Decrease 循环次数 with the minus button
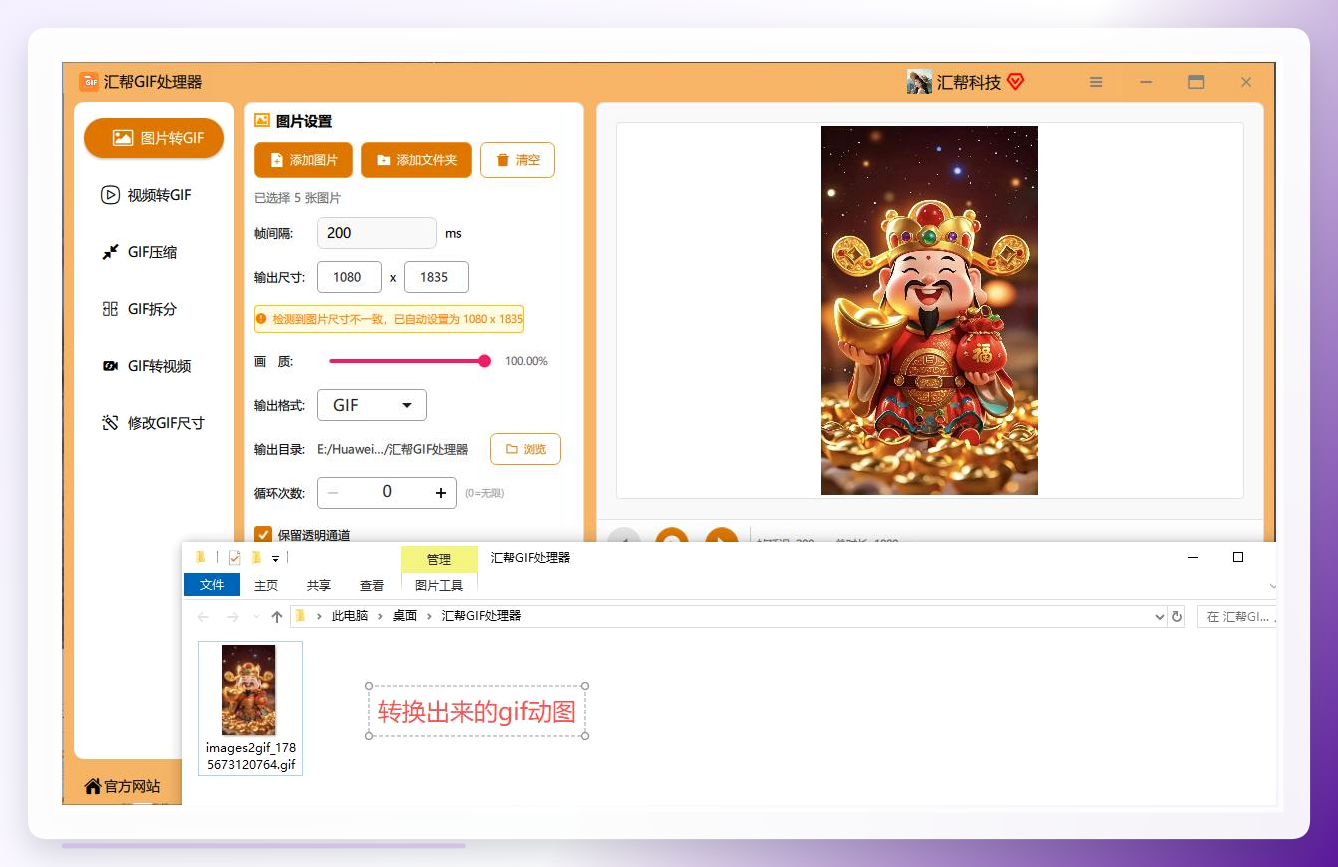Screen dimensions: 1338x867 [x=333, y=493]
